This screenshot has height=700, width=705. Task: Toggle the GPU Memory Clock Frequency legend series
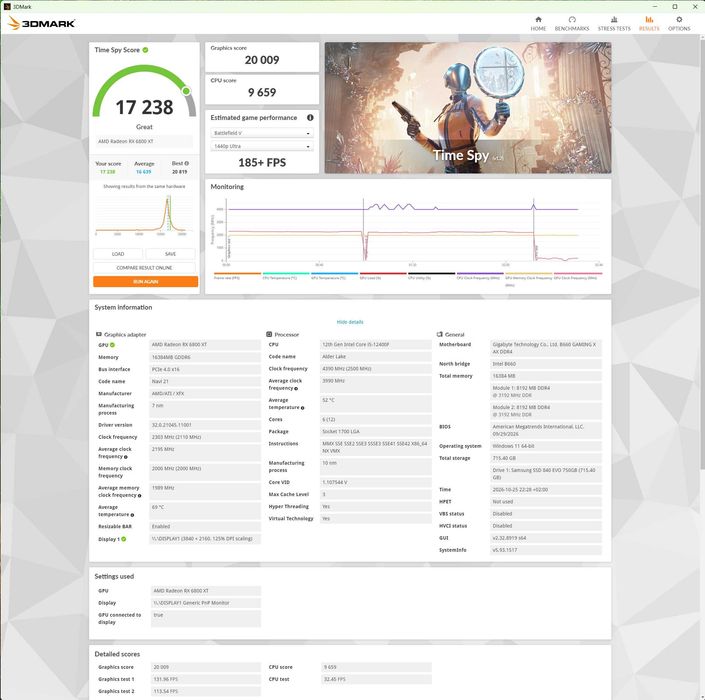[529, 278]
